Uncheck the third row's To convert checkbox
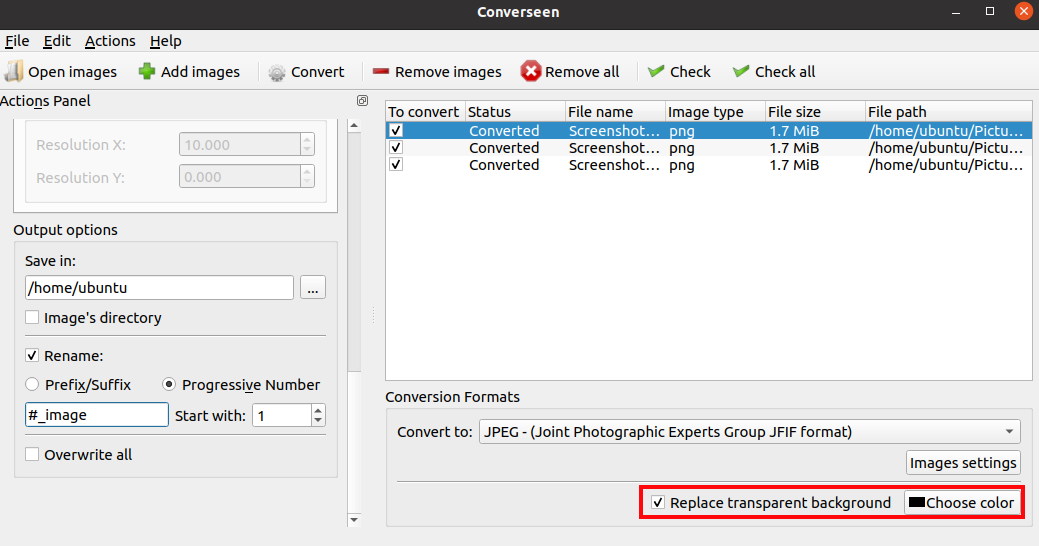This screenshot has height=546, width=1039. (396, 164)
